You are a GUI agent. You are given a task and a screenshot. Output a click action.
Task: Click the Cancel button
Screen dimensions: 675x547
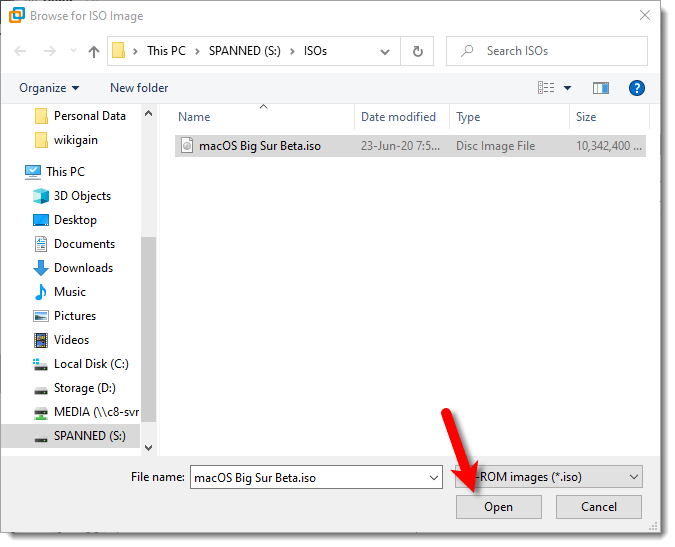point(599,507)
